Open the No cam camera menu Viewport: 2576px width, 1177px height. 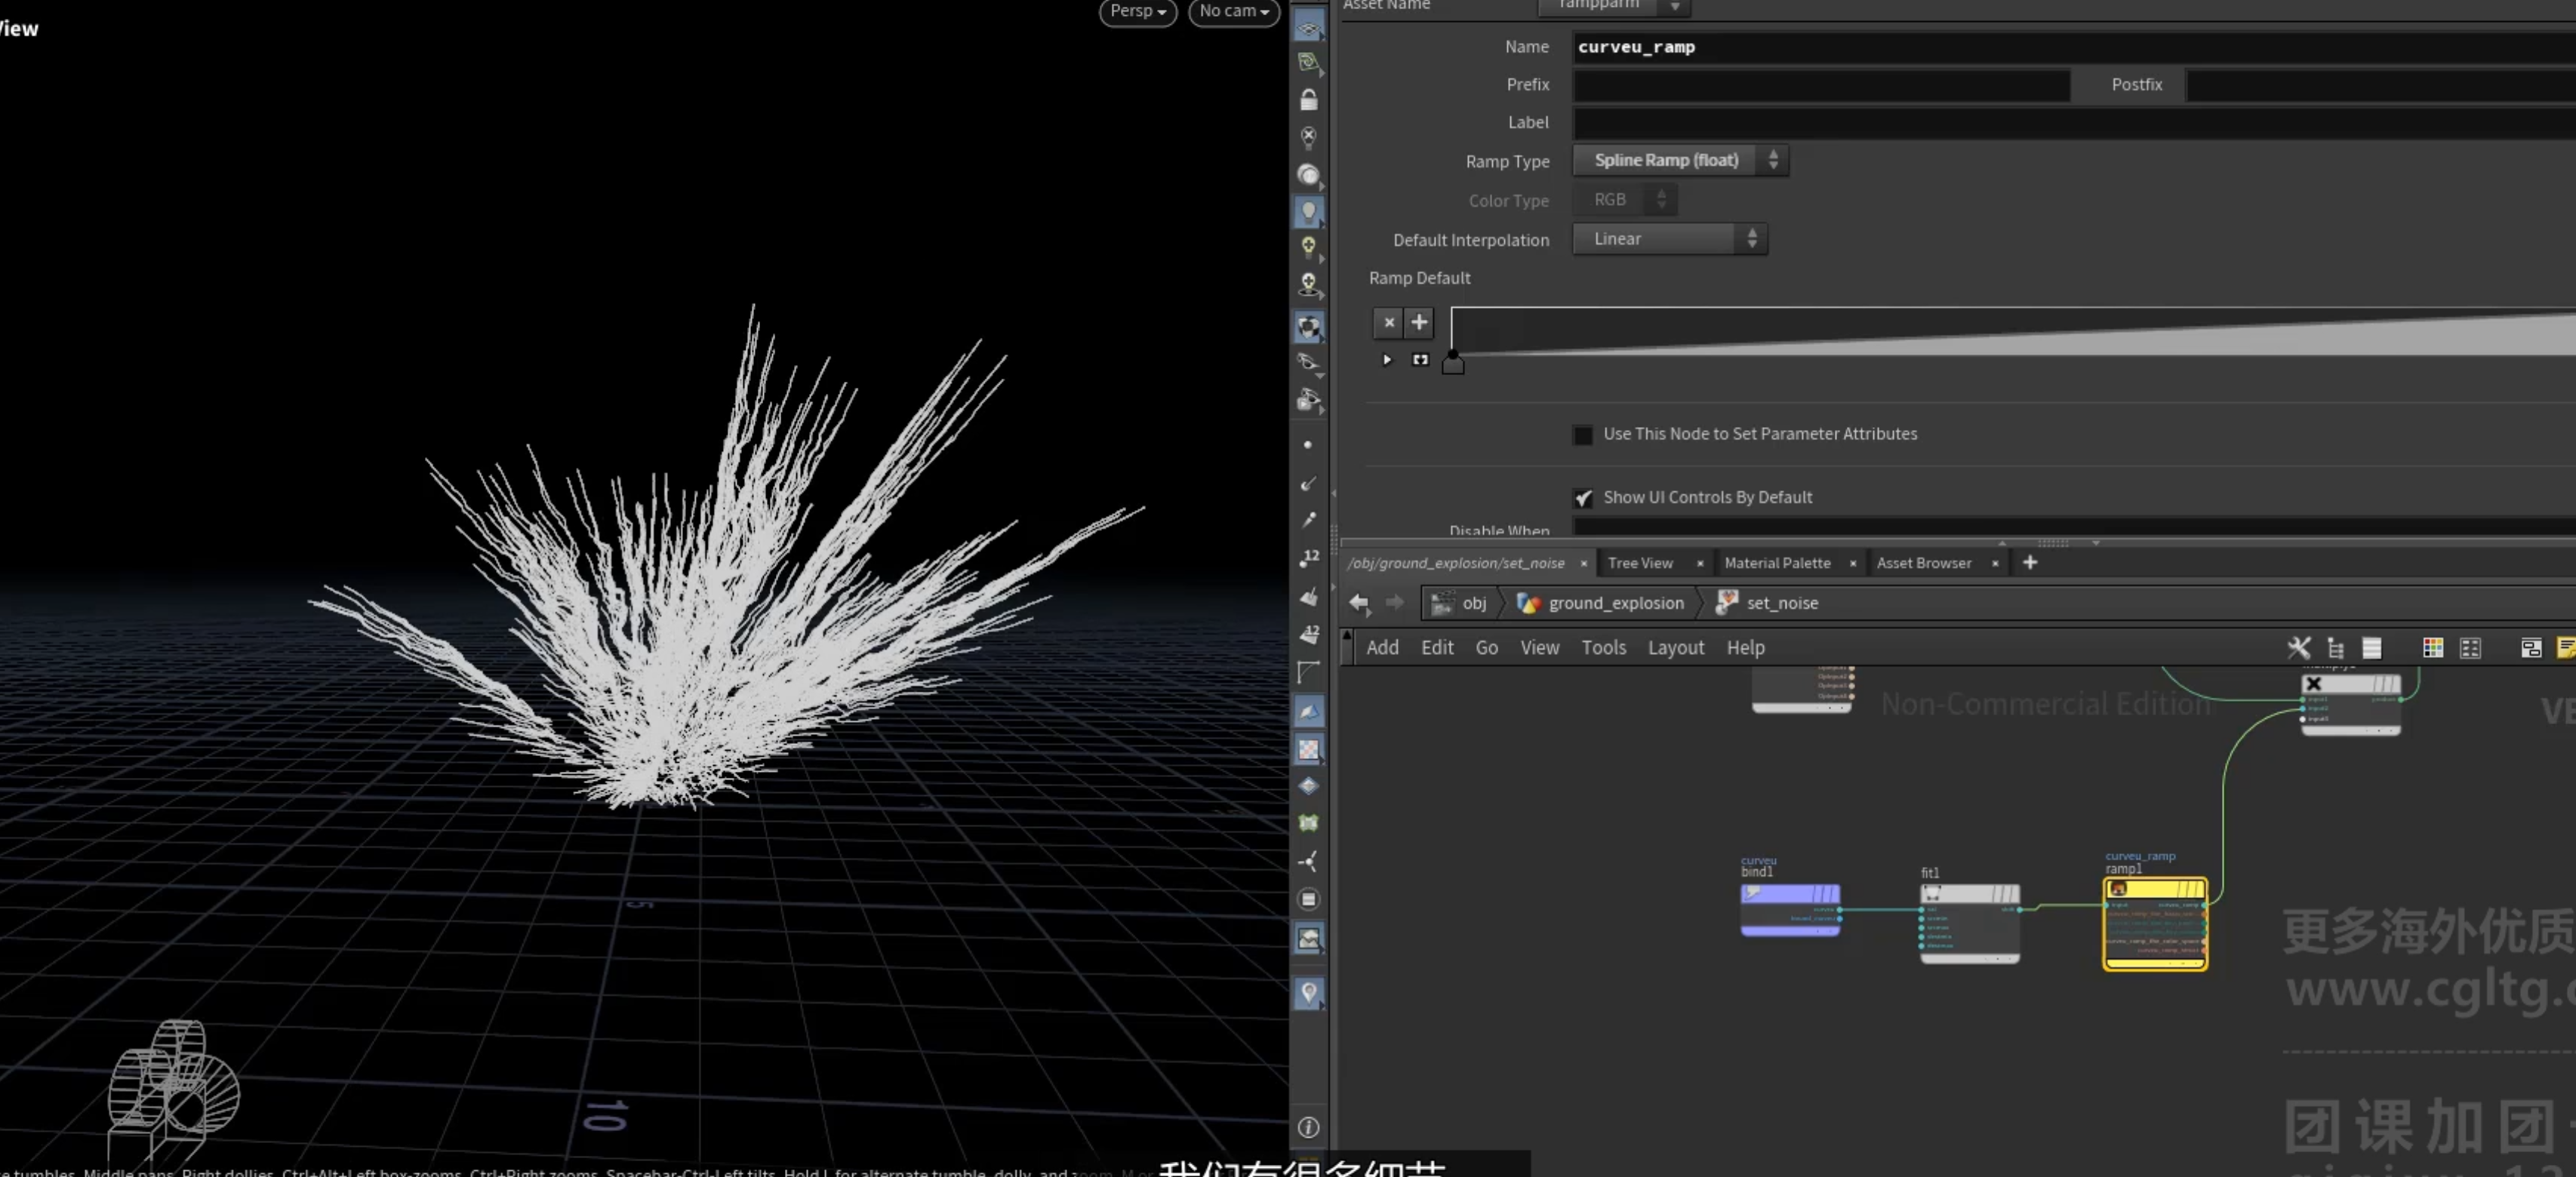point(1233,11)
